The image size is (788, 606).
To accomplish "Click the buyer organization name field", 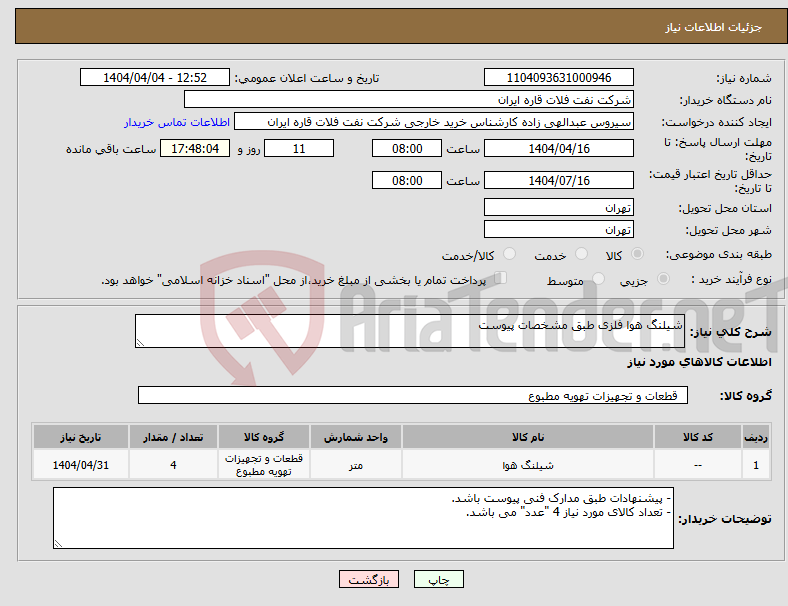I will click(x=409, y=99).
